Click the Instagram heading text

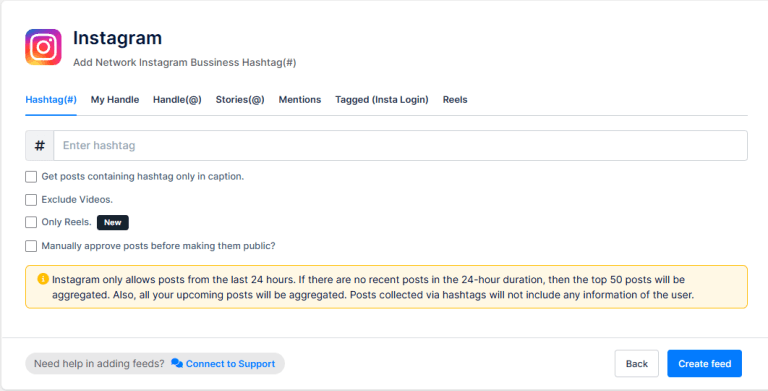pos(118,38)
